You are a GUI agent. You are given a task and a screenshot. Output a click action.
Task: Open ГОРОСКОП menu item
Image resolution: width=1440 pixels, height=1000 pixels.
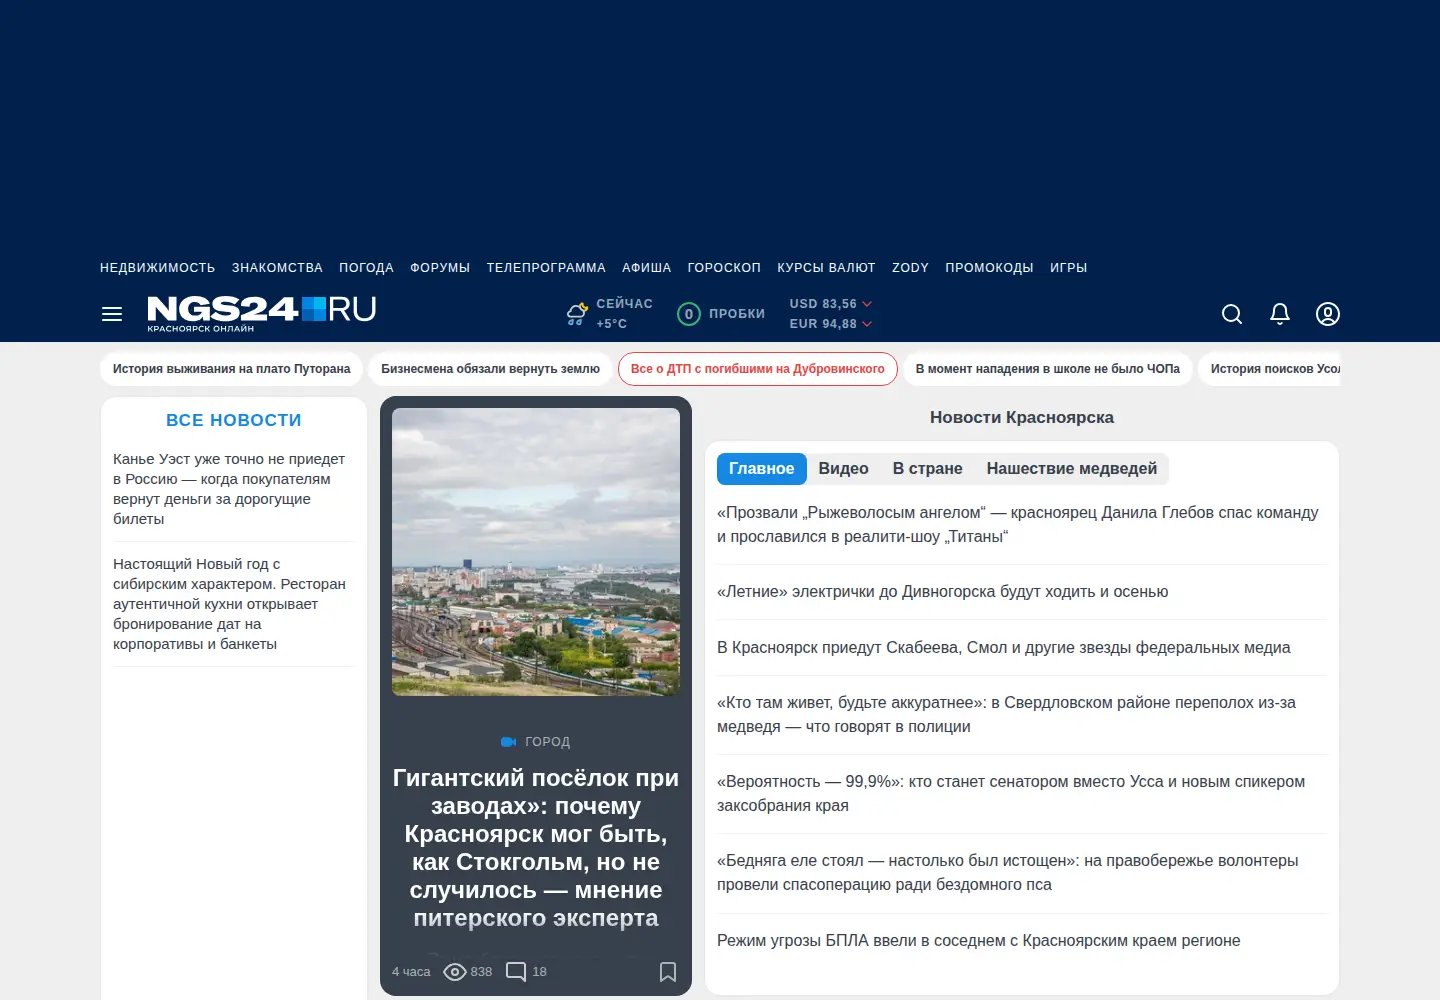point(724,268)
